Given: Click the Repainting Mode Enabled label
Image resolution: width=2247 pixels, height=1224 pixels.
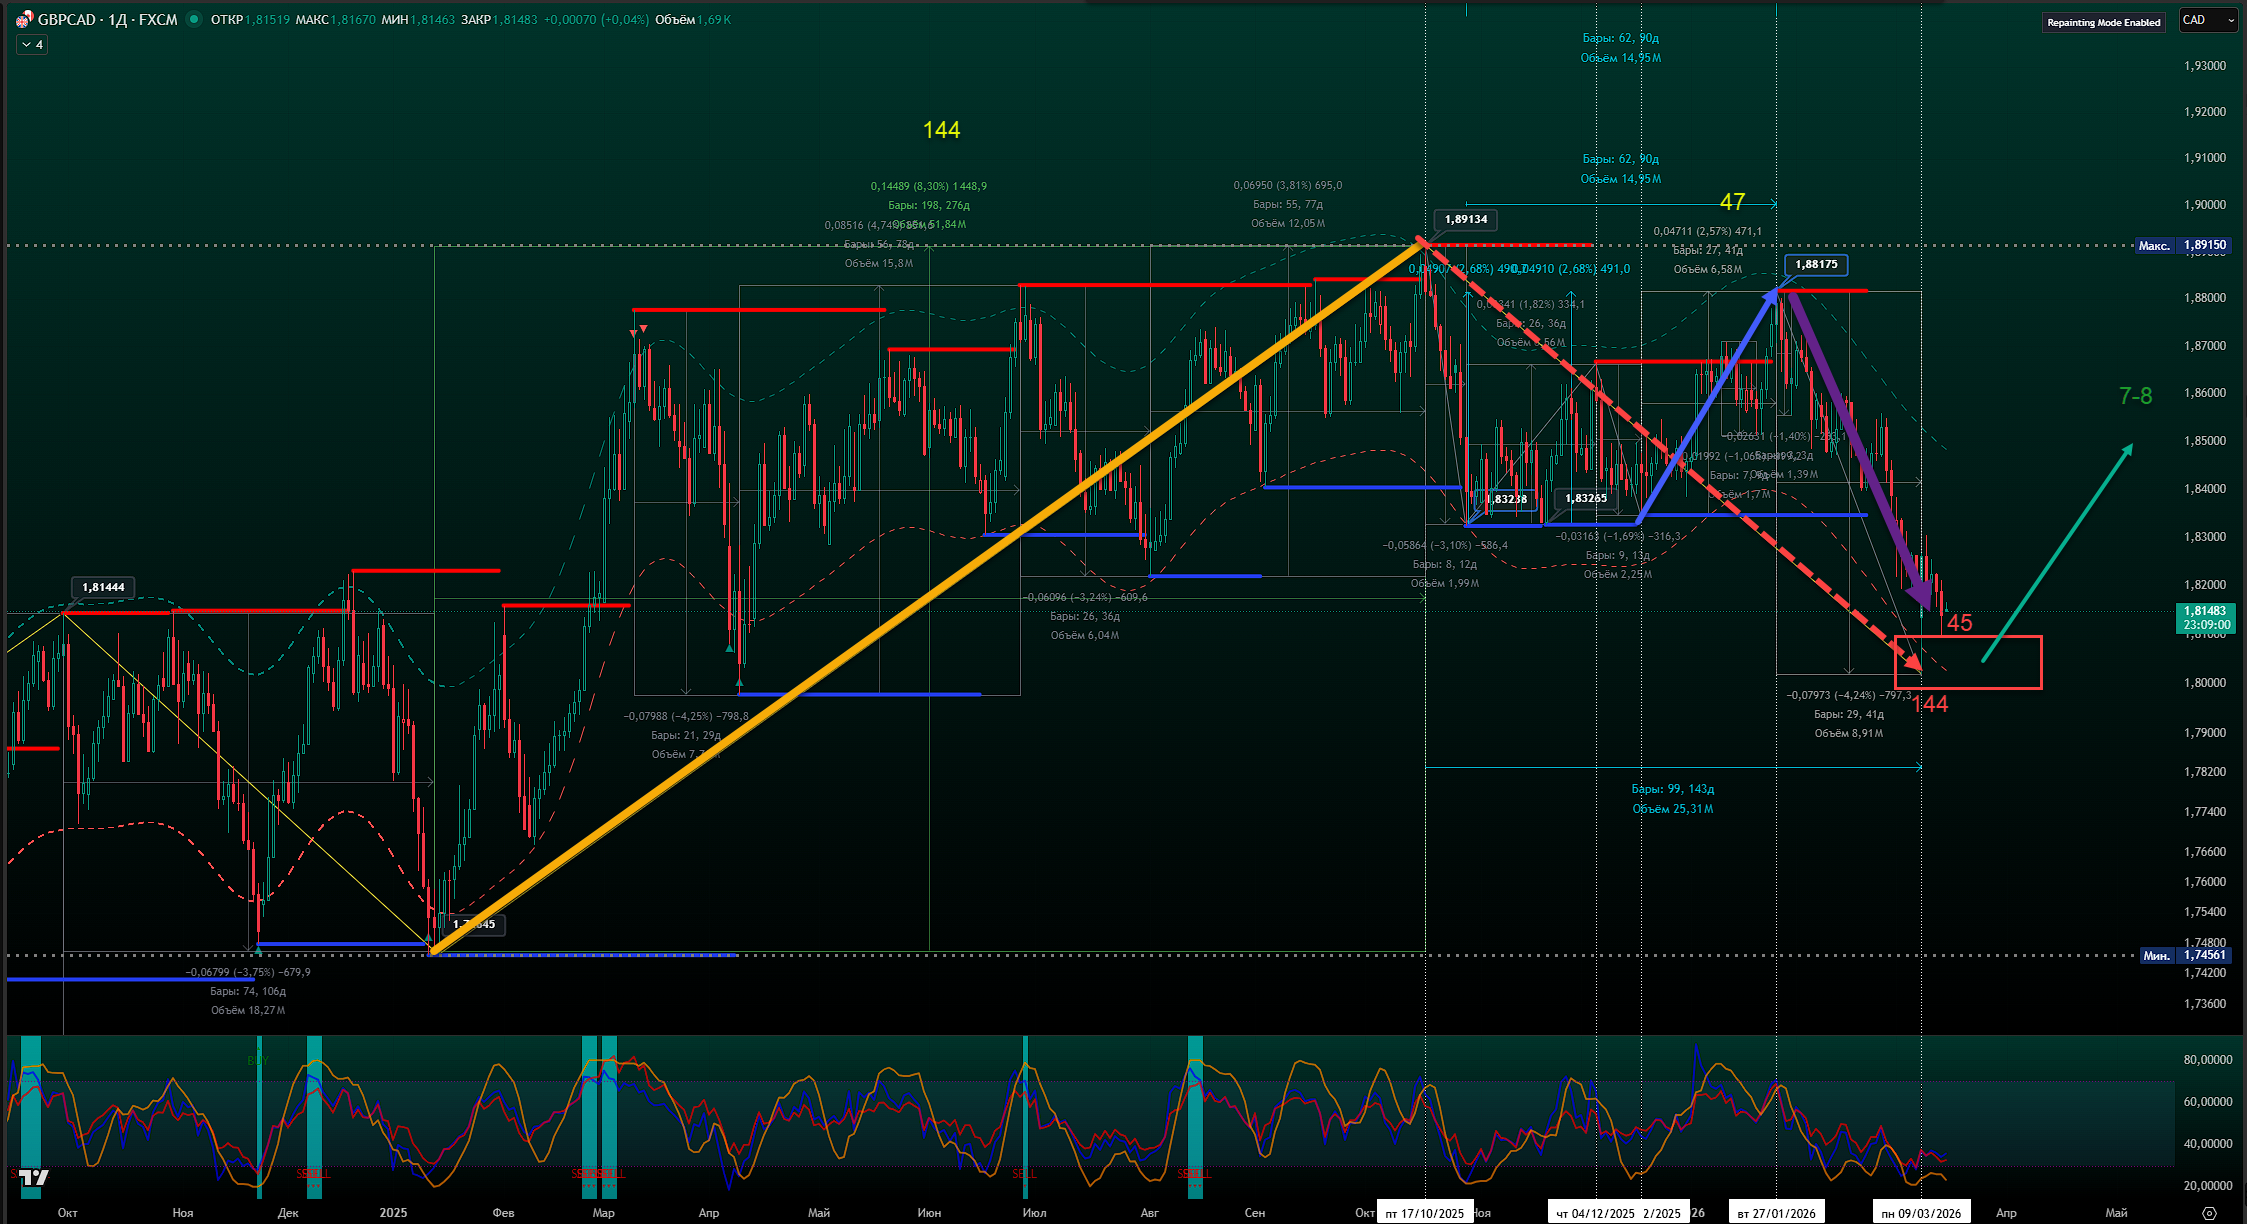Looking at the screenshot, I should click(2103, 22).
